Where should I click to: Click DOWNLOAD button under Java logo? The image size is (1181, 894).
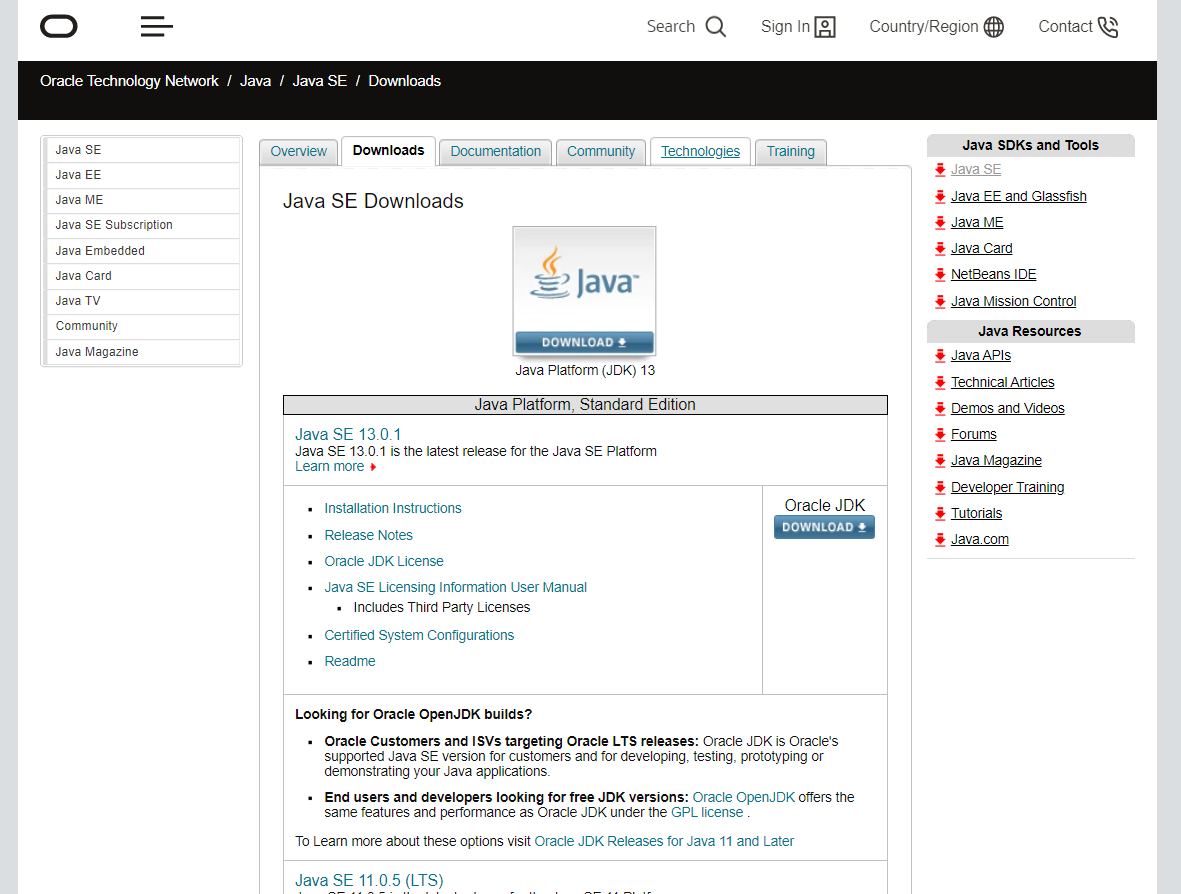pos(584,342)
